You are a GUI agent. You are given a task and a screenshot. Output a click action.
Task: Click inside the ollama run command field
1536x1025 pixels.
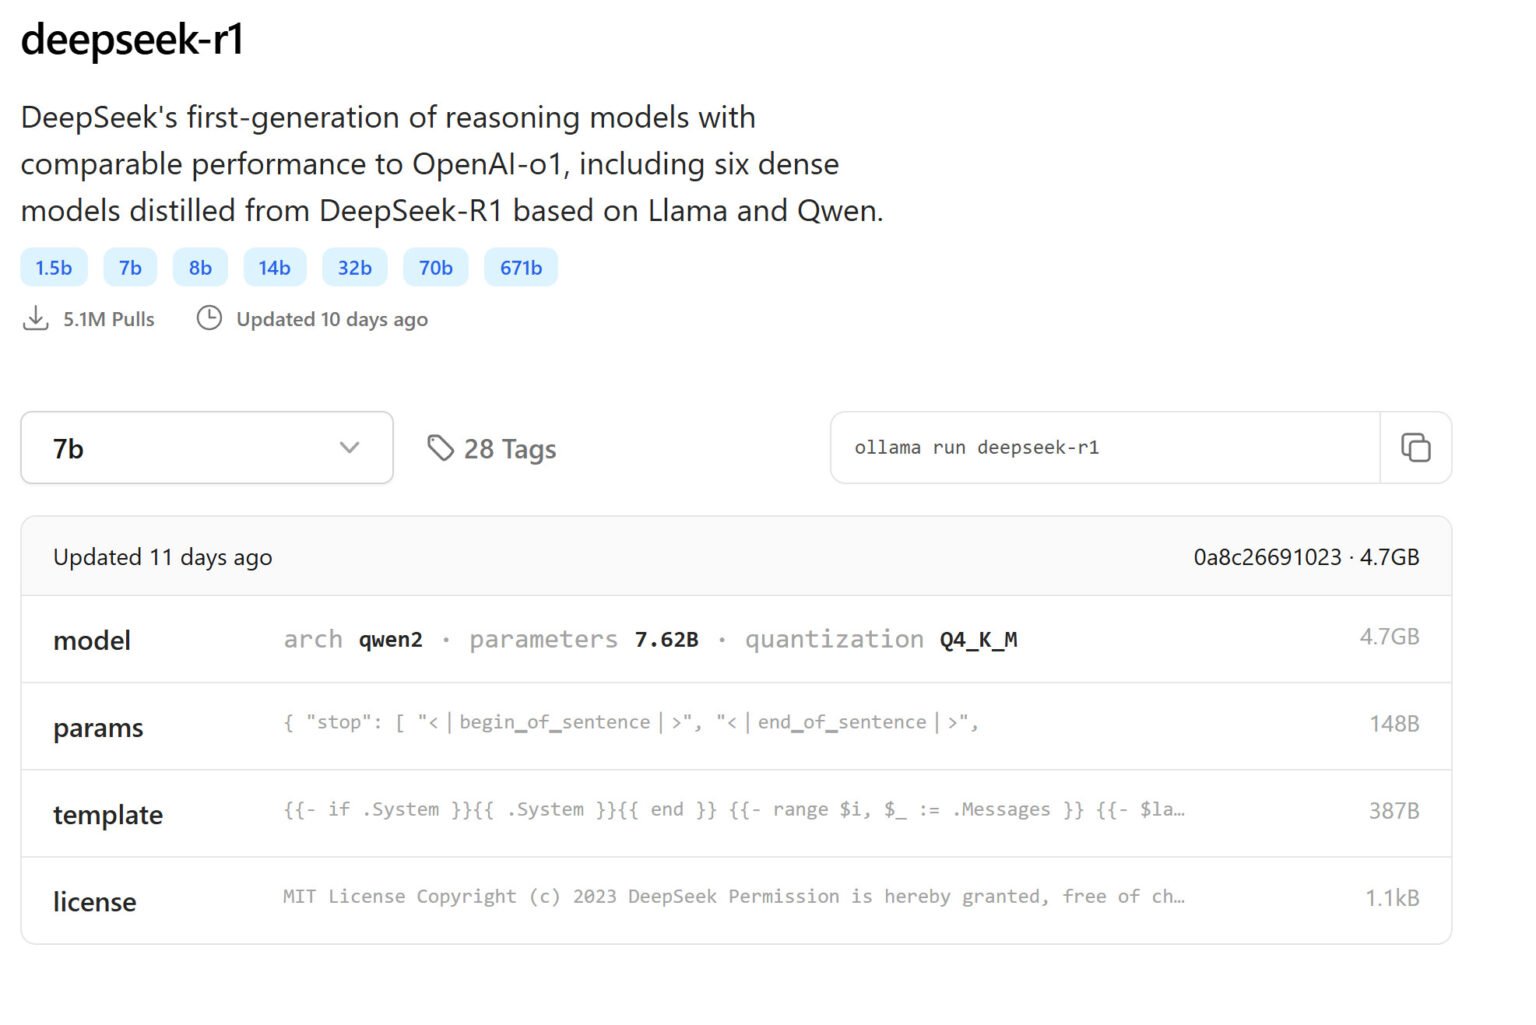(x=1100, y=448)
